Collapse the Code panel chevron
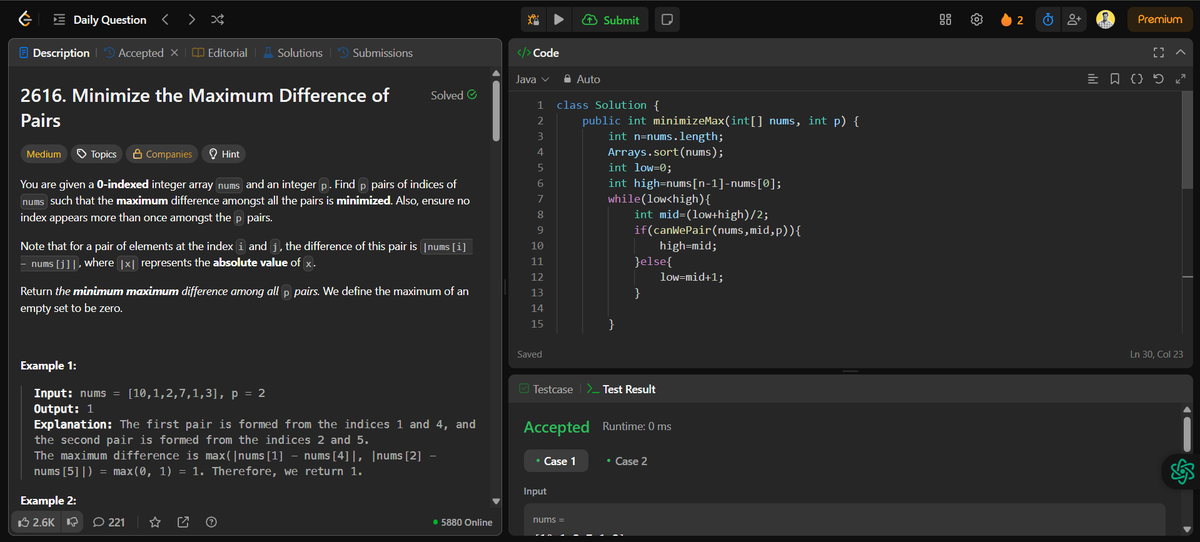Image resolution: width=1200 pixels, height=542 pixels. tap(1180, 53)
